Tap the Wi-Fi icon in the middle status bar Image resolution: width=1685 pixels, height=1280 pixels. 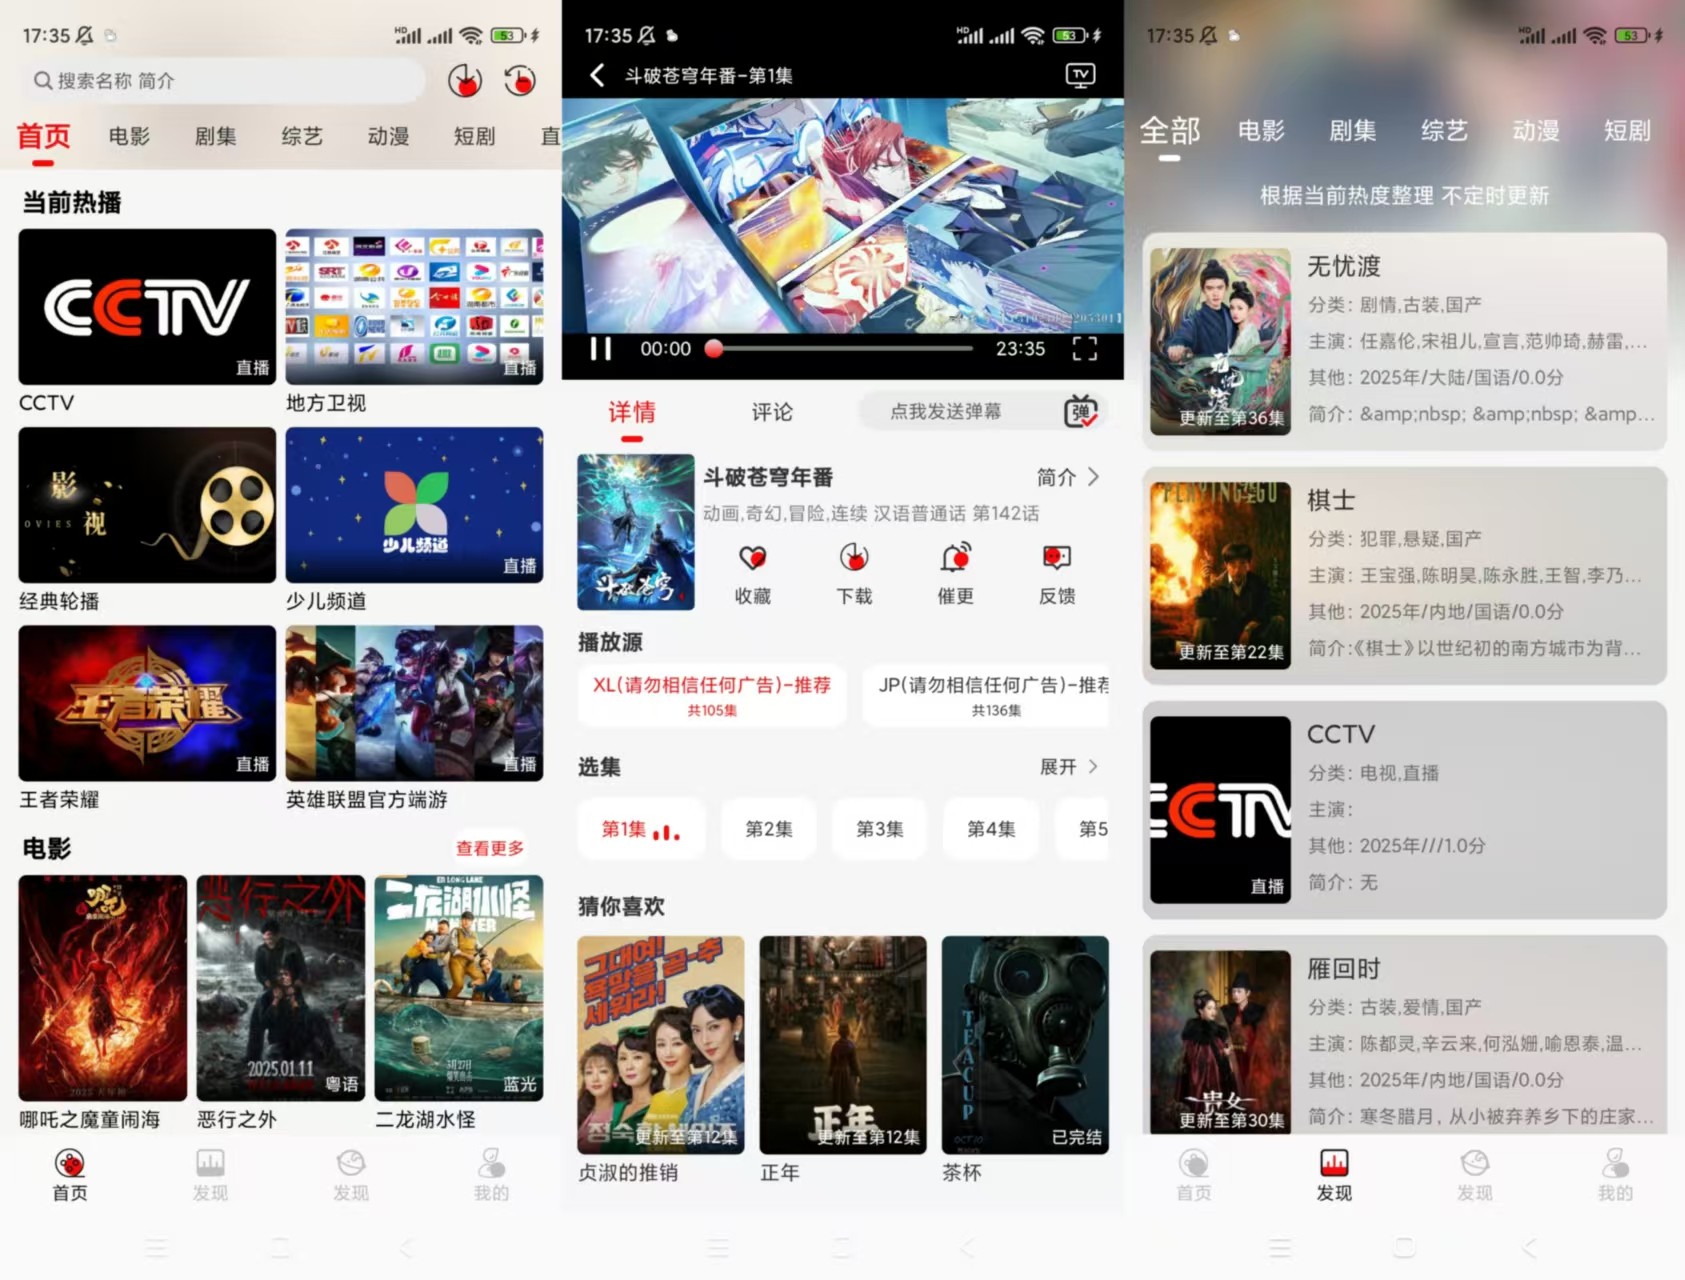tap(1033, 35)
